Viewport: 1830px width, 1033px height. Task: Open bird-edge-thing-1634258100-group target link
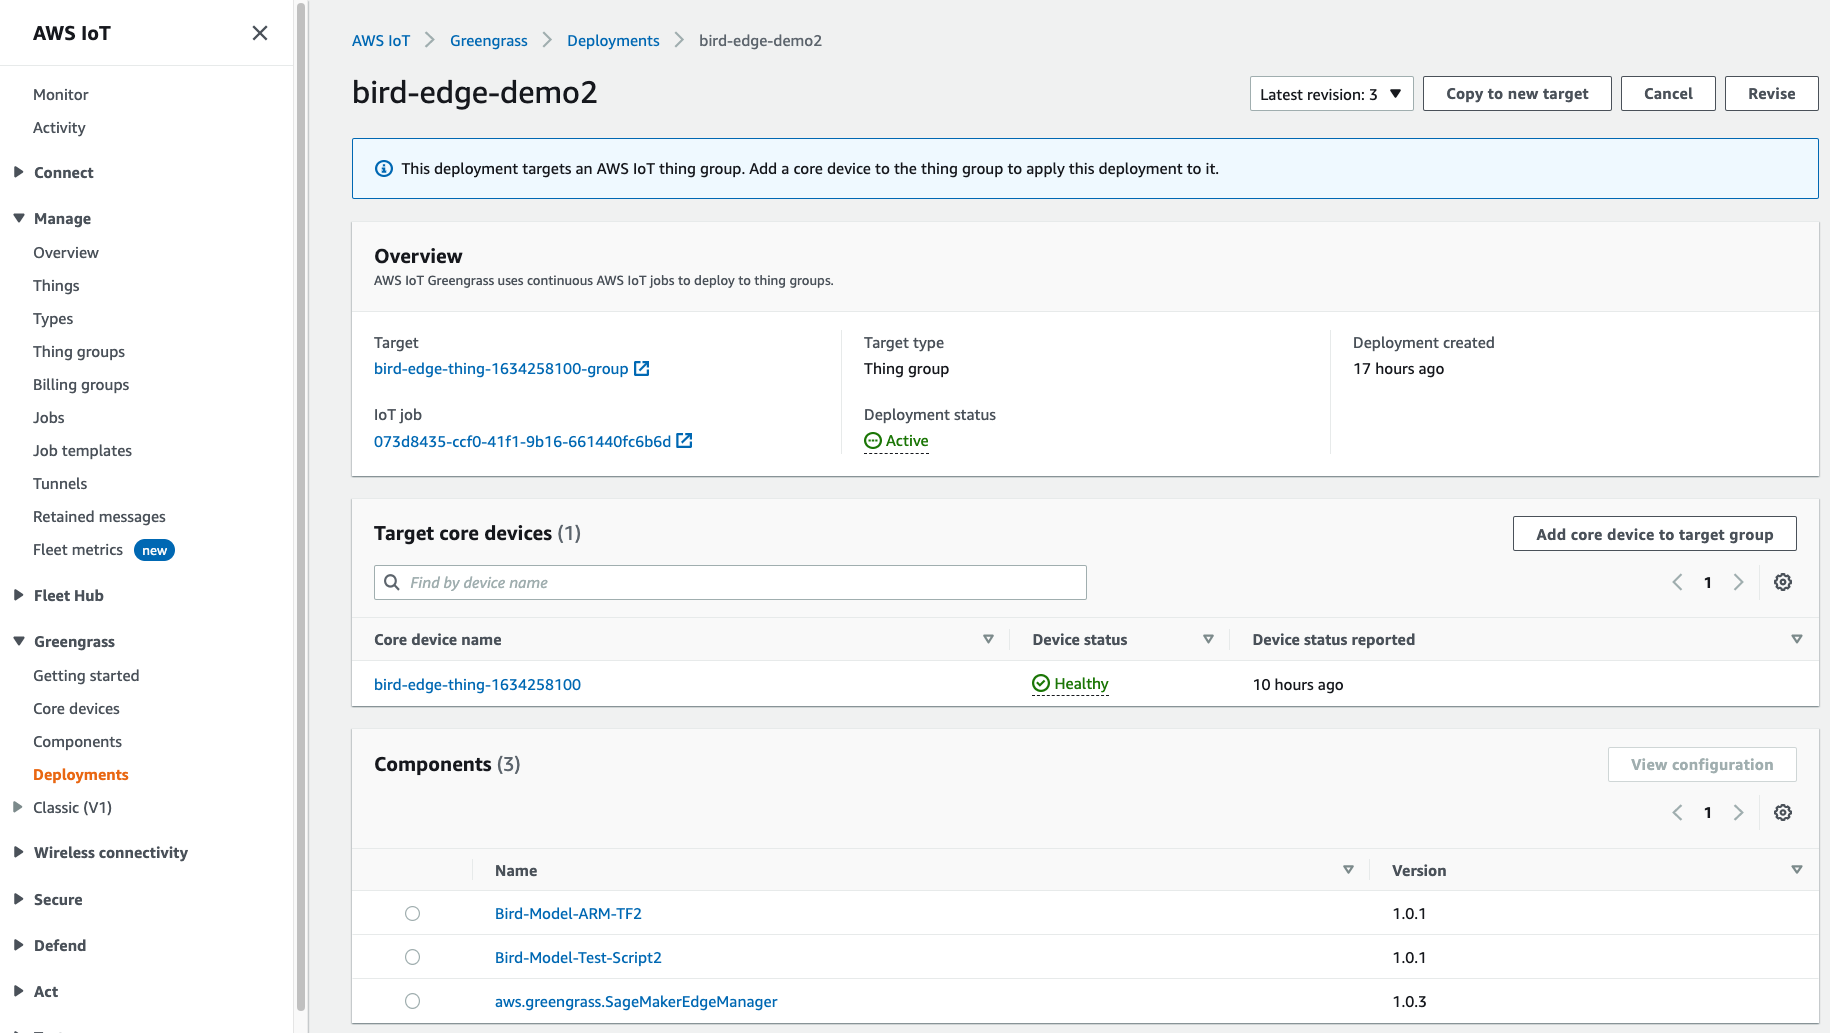coord(501,369)
